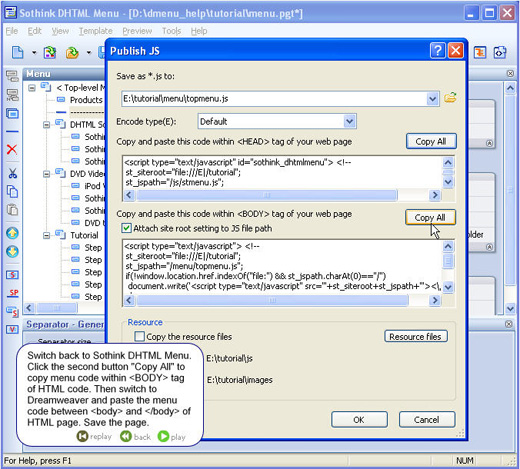Close the Separator panel with X icon

tap(509, 324)
